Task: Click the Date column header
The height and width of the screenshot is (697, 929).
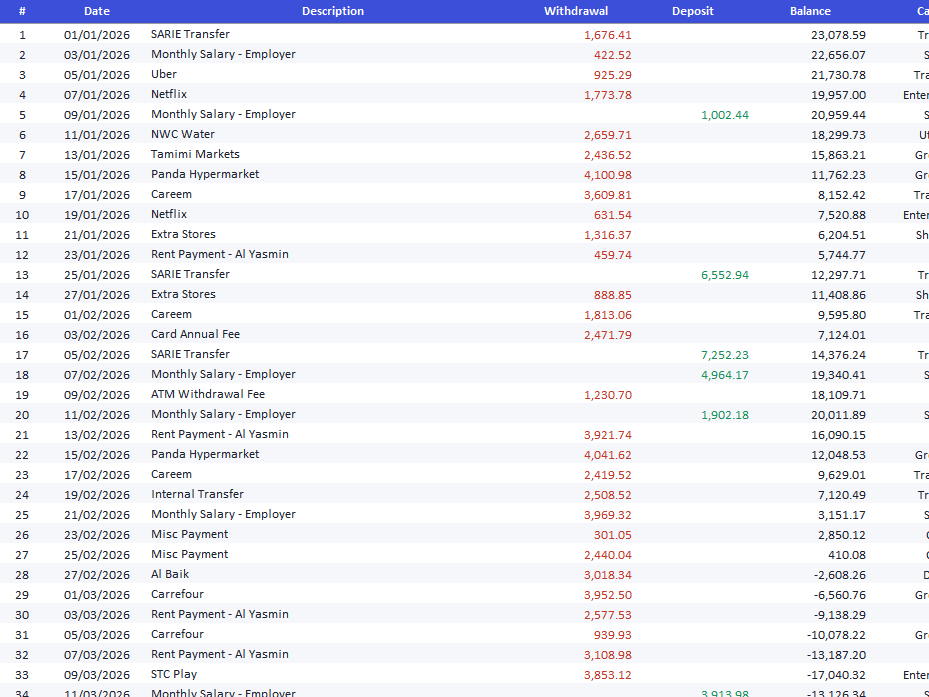Action: 97,11
